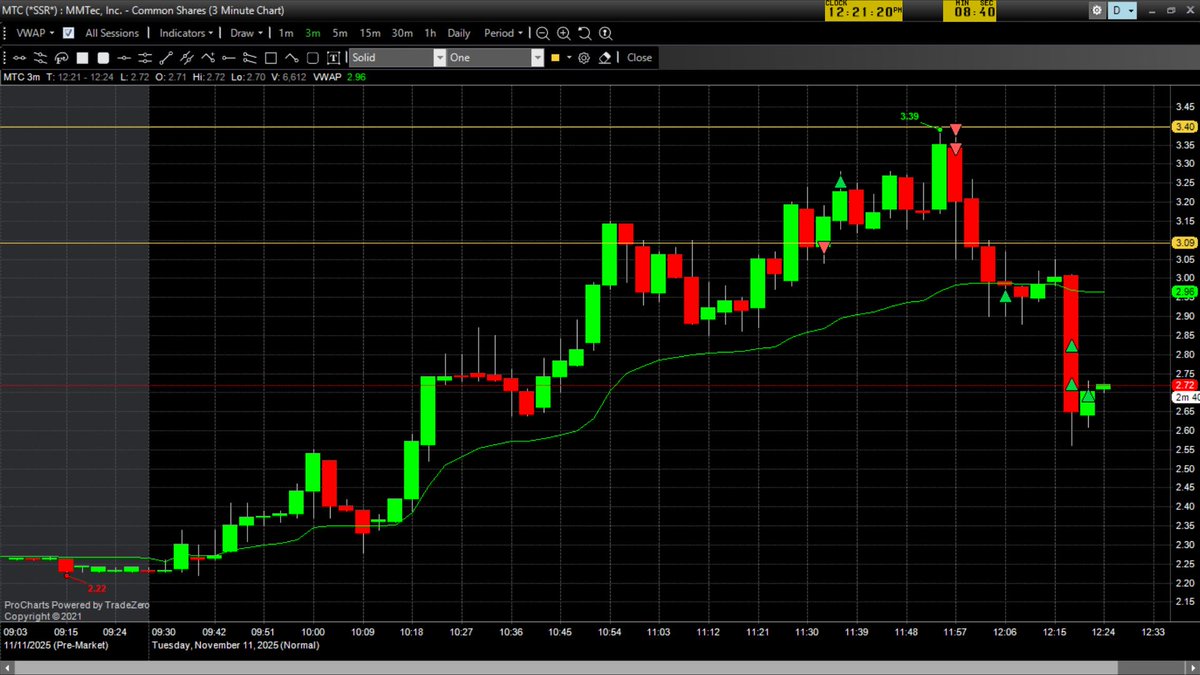Expand the Indicators dropdown

(184, 33)
